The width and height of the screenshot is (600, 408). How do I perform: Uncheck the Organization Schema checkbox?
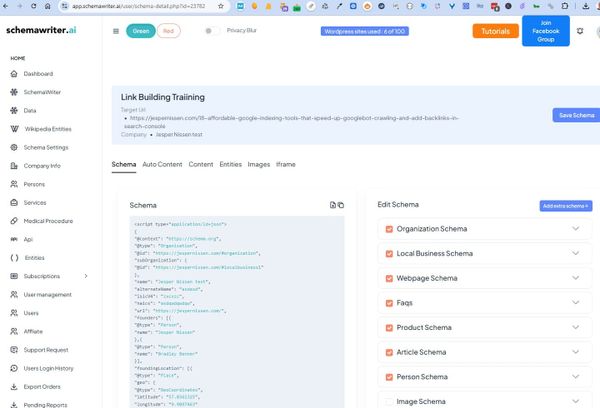pos(389,229)
